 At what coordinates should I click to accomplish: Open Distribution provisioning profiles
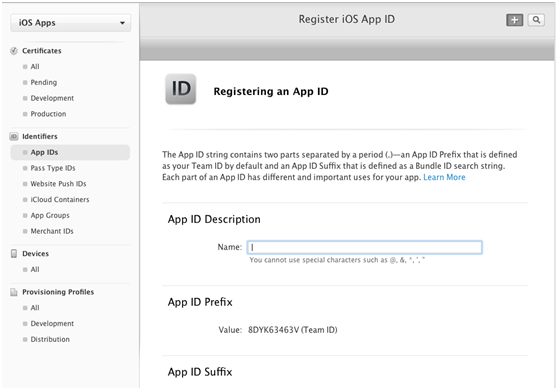click(x=50, y=339)
